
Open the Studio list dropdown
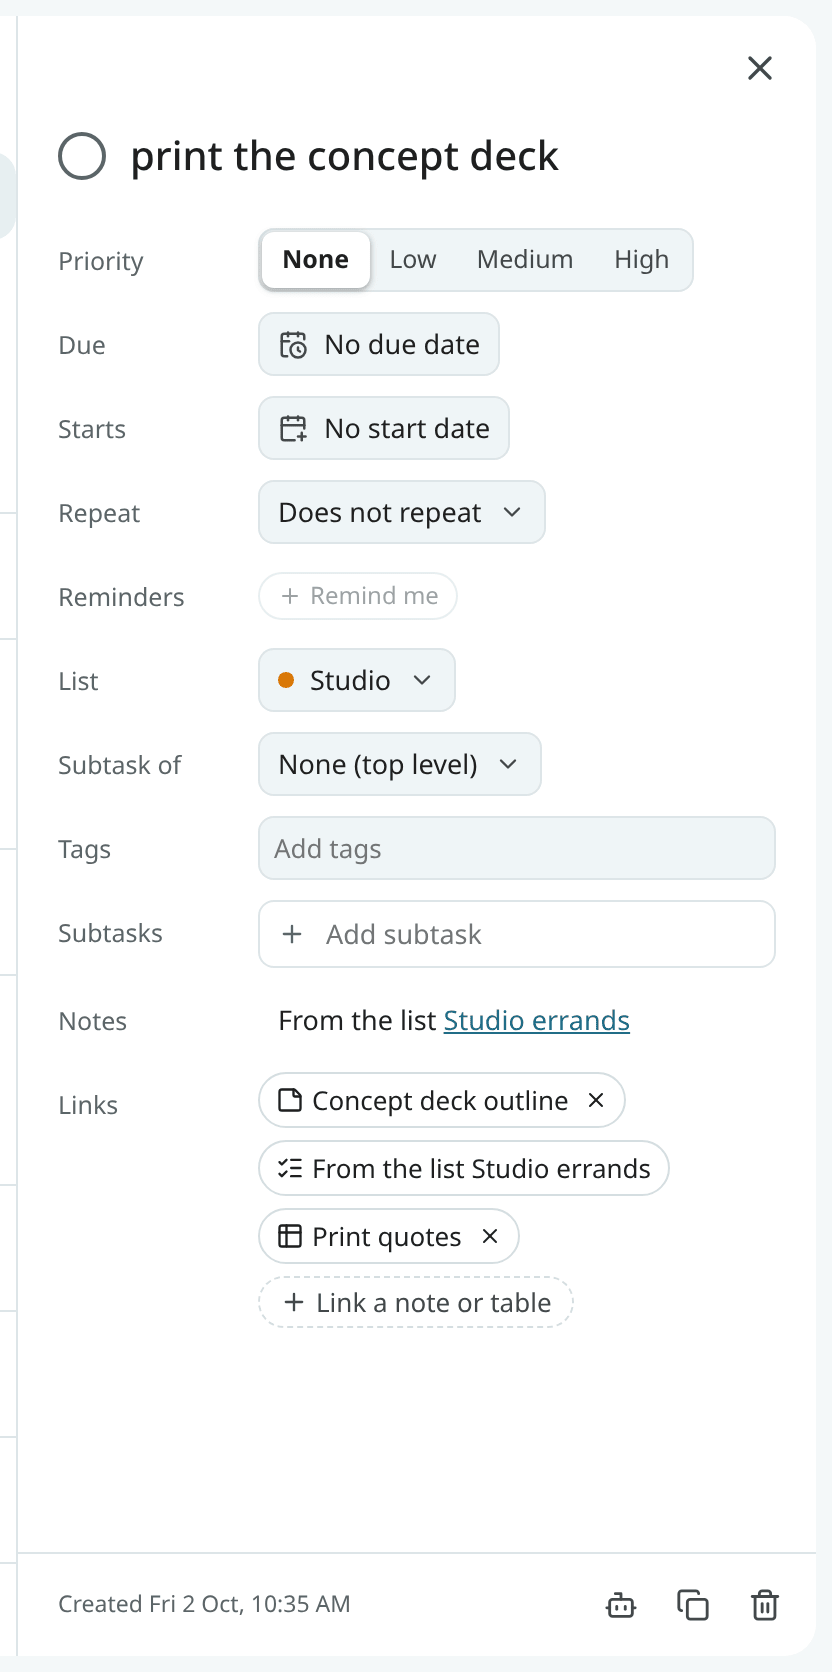357,680
